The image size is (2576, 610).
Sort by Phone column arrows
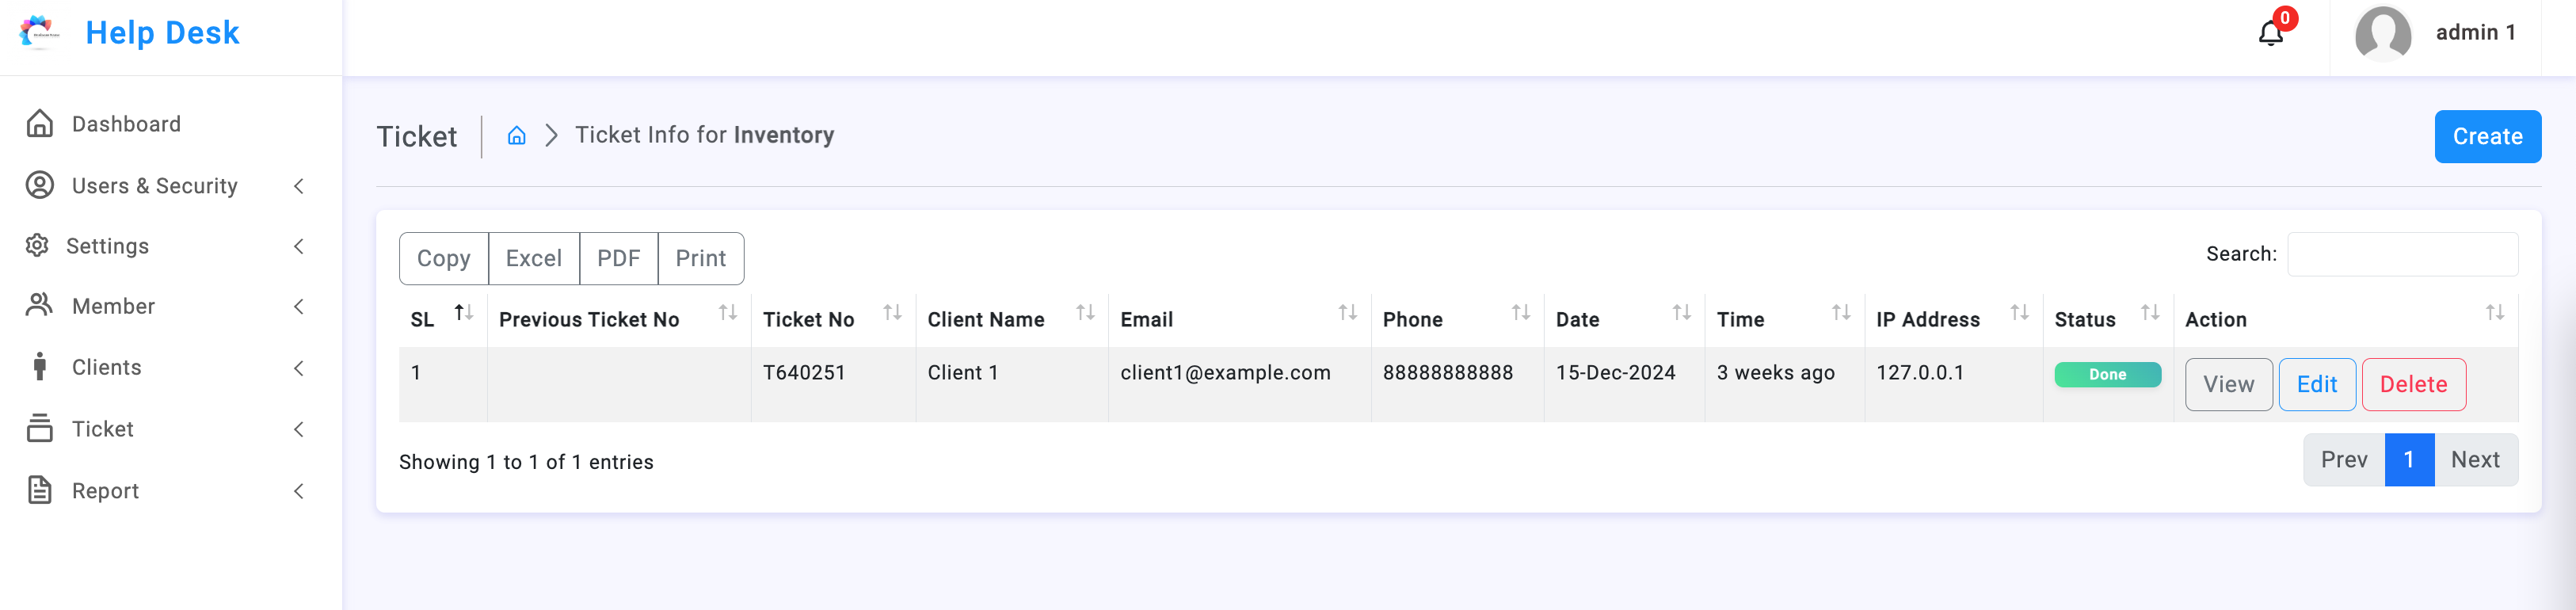pyautogui.click(x=1521, y=313)
